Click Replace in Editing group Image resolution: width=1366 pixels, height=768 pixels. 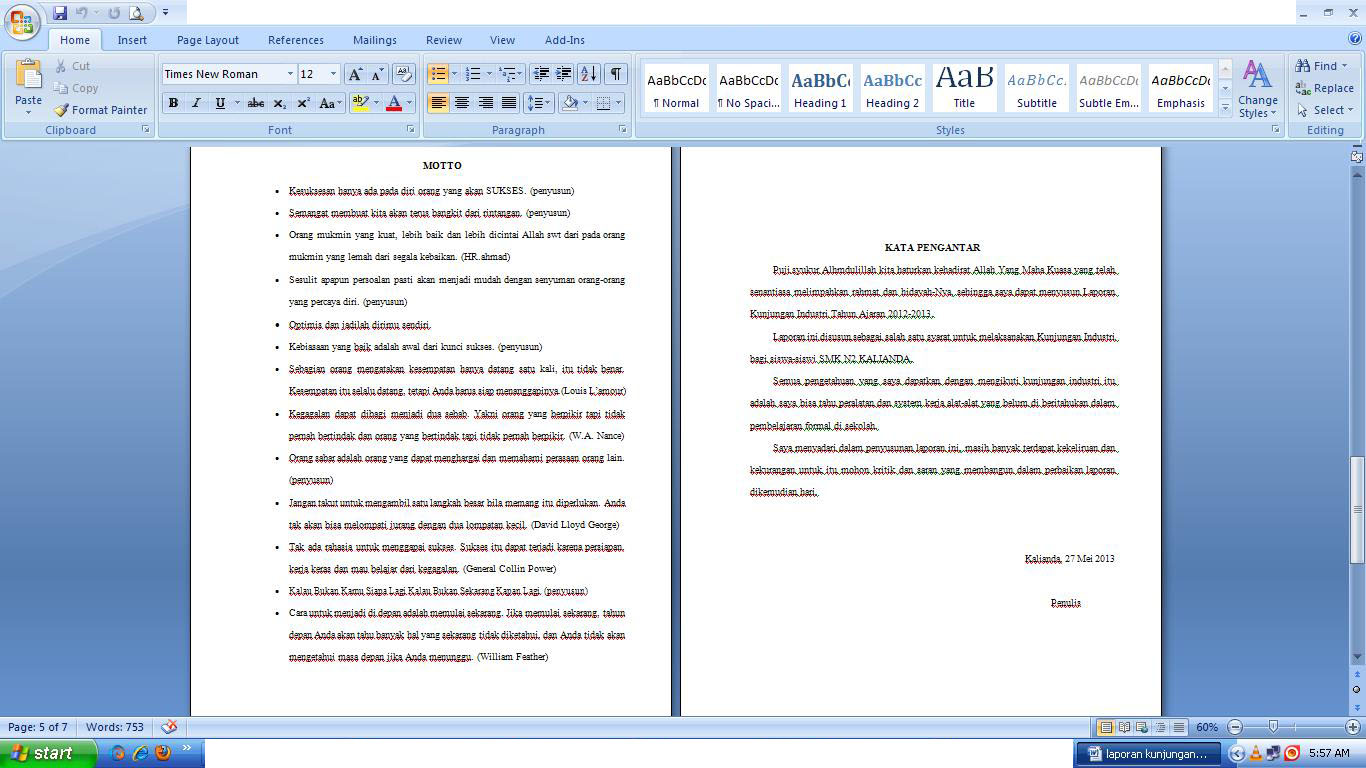point(1325,88)
